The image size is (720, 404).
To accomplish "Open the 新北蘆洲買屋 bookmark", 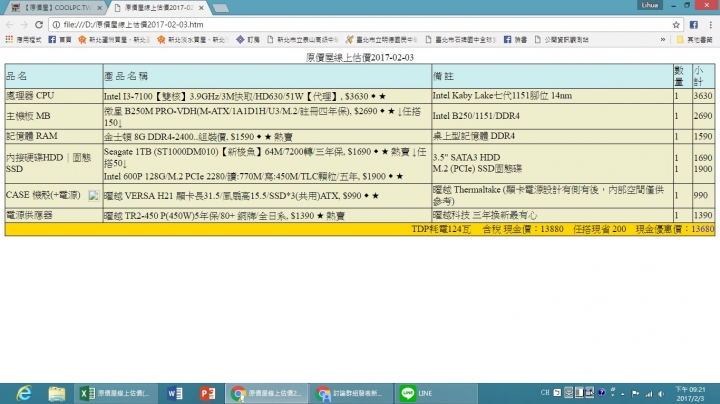I will pyautogui.click(x=114, y=39).
